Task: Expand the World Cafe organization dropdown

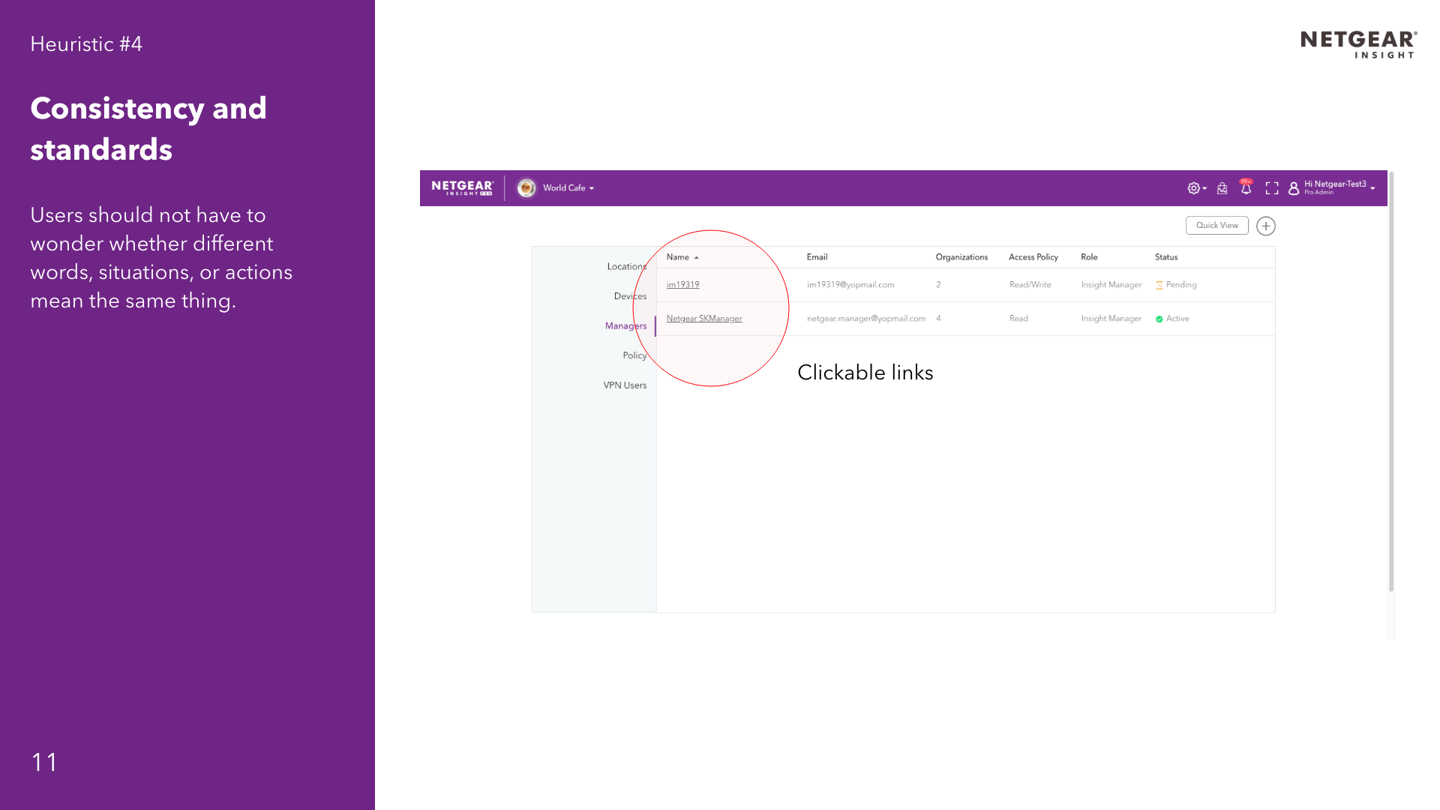Action: (x=569, y=188)
